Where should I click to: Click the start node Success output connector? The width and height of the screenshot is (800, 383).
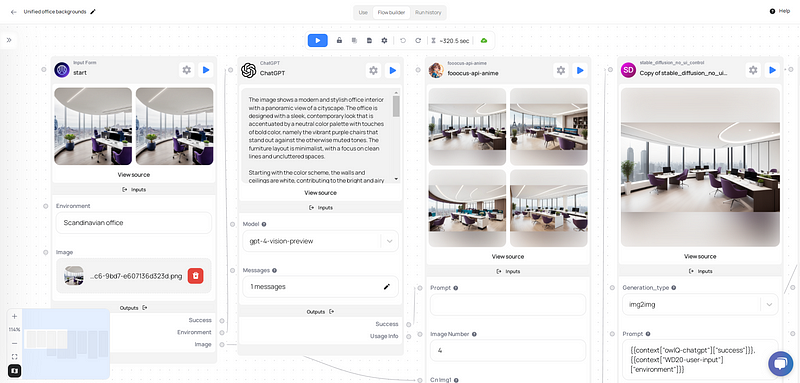[222, 321]
